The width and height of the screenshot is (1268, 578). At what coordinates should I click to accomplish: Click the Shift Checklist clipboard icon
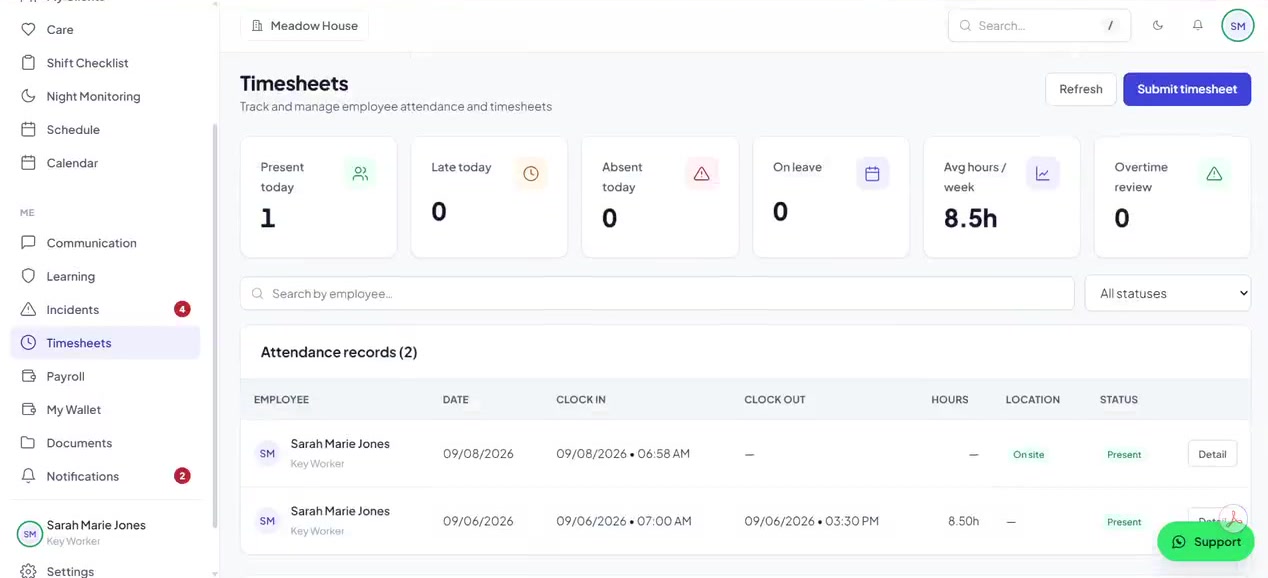pyautogui.click(x=28, y=63)
